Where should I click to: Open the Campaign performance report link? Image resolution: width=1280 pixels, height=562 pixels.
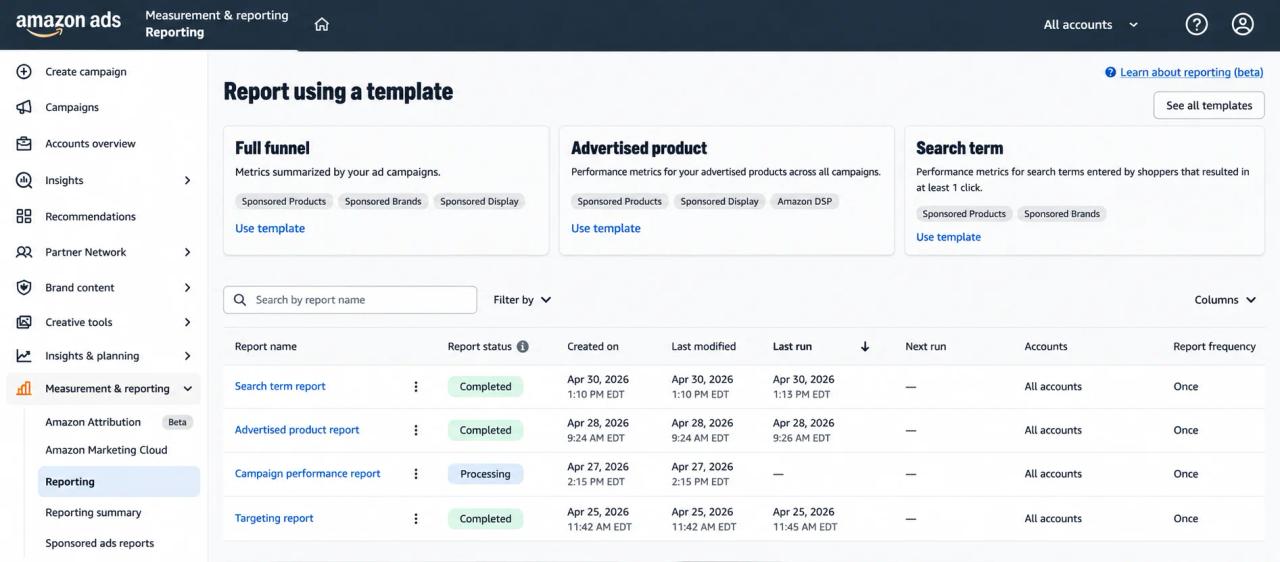(308, 474)
